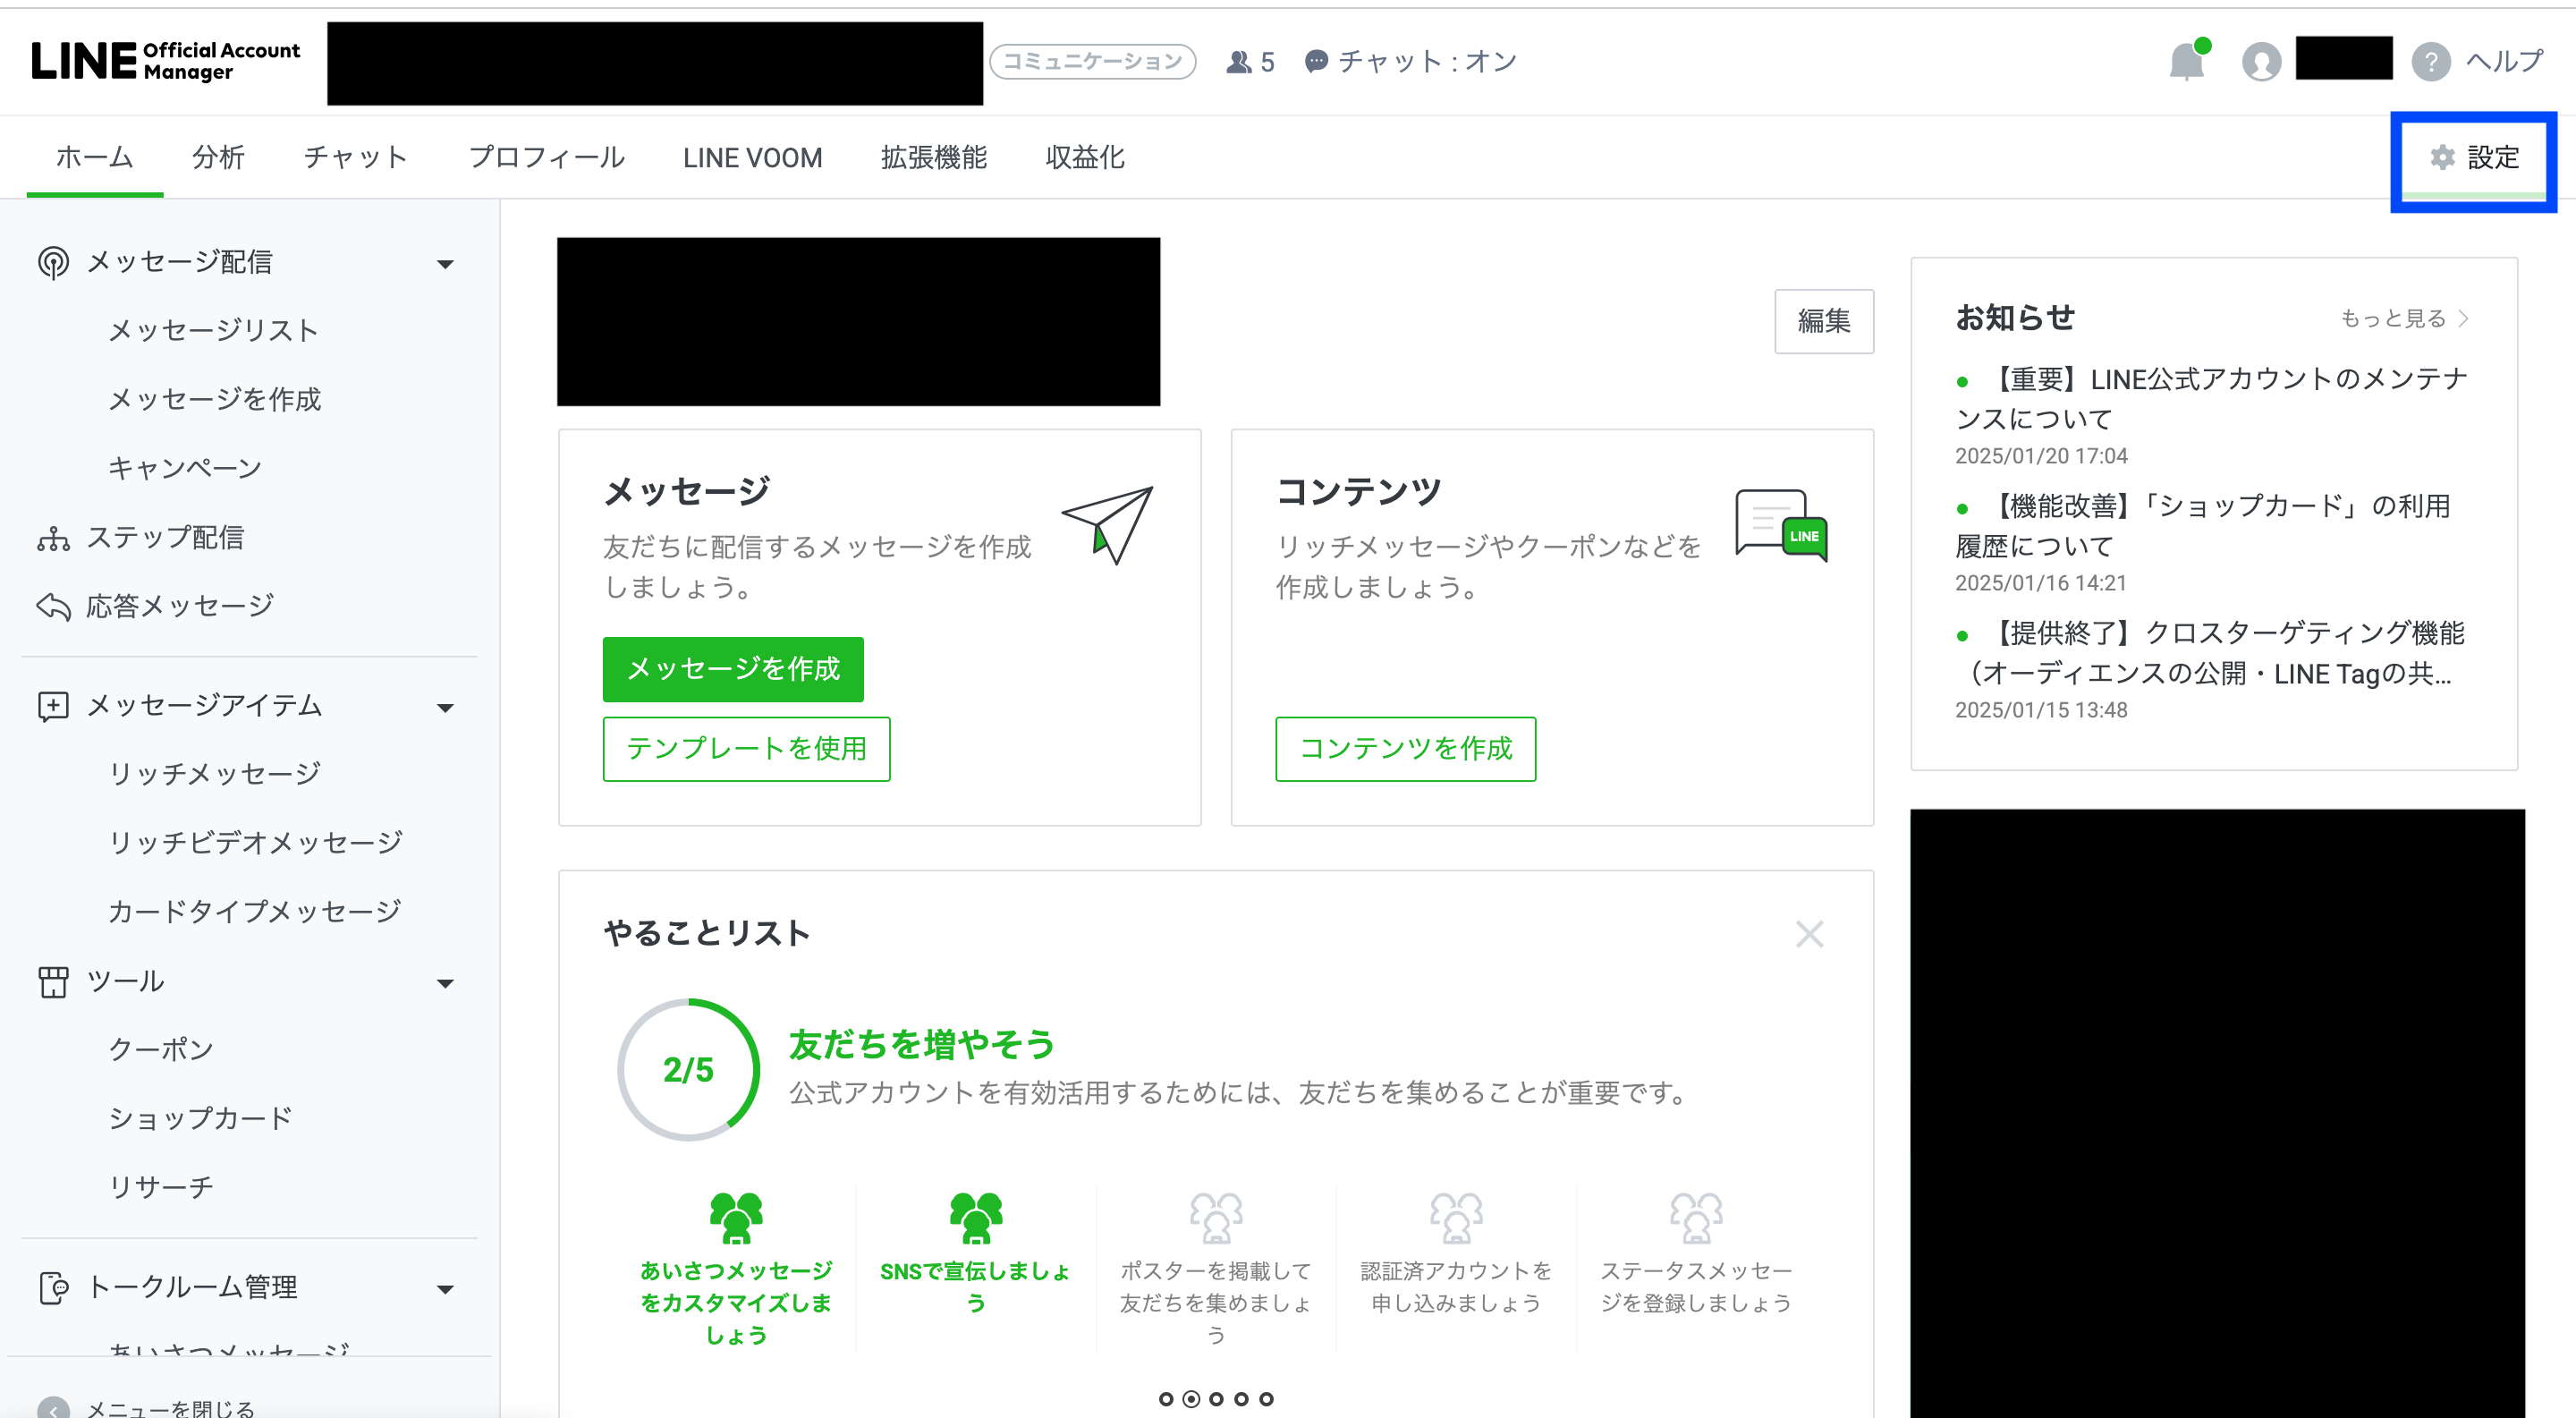Collapse the ツール section arrow
The height and width of the screenshot is (1418, 2576).
pos(445,983)
